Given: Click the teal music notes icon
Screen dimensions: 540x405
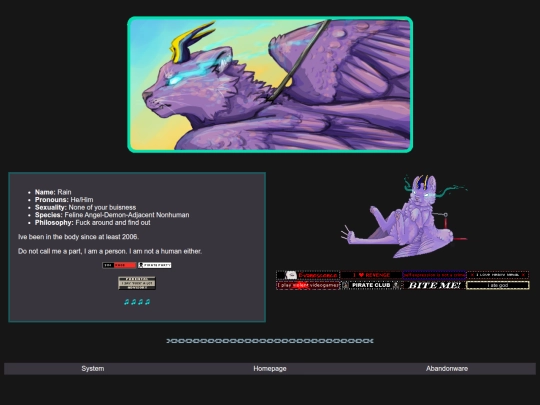Looking at the screenshot, I should [137, 302].
